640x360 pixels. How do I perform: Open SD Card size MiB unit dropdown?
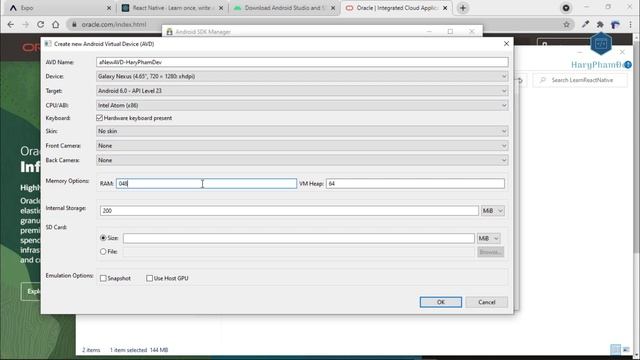[489, 238]
